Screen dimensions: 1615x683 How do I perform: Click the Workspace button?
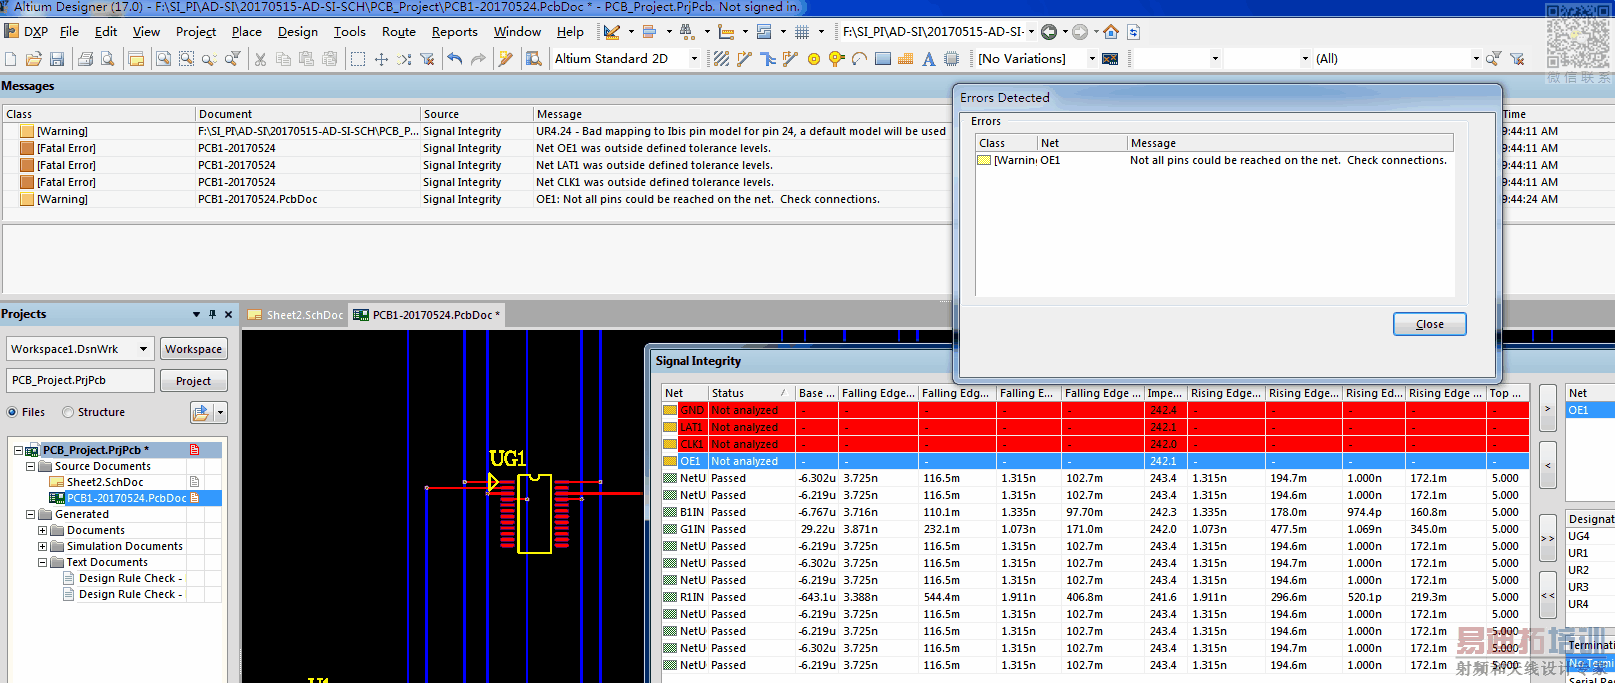(x=193, y=349)
